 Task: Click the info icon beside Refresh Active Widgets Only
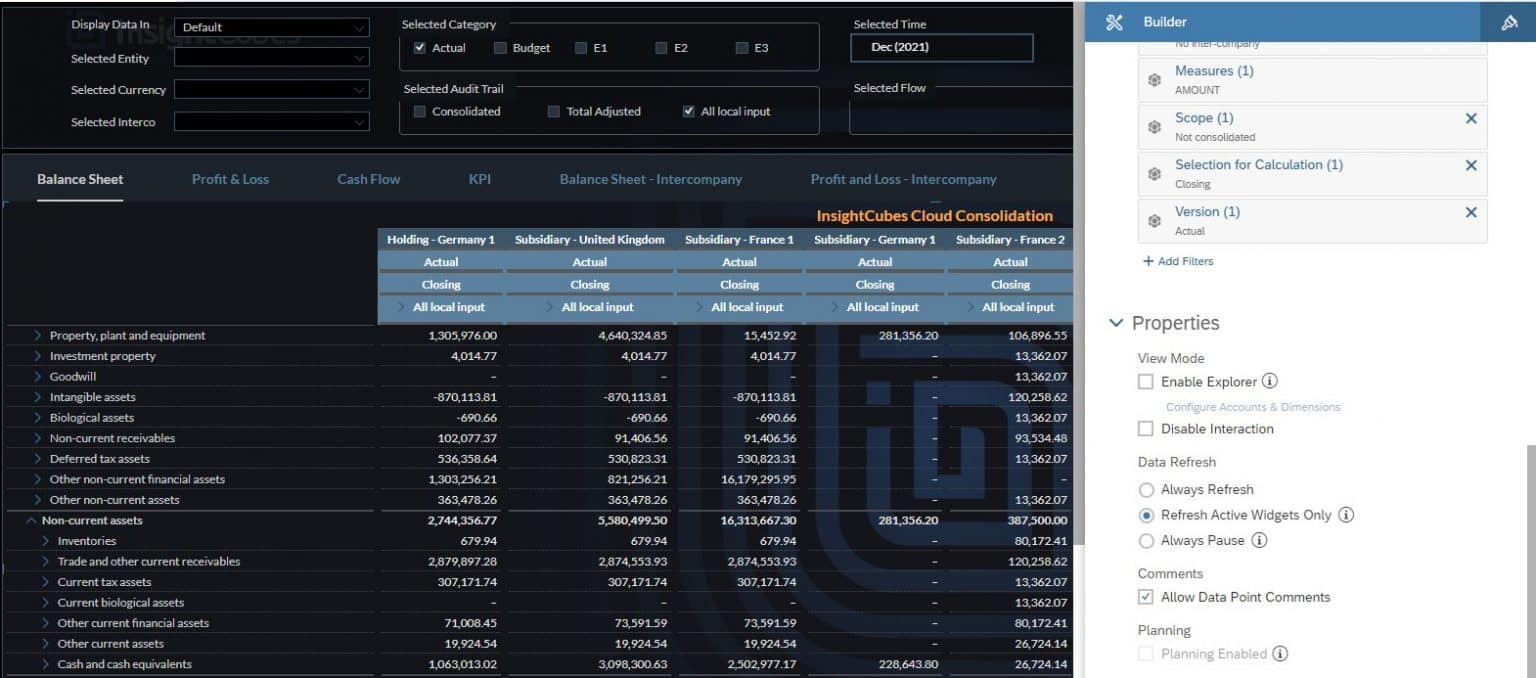point(1346,515)
